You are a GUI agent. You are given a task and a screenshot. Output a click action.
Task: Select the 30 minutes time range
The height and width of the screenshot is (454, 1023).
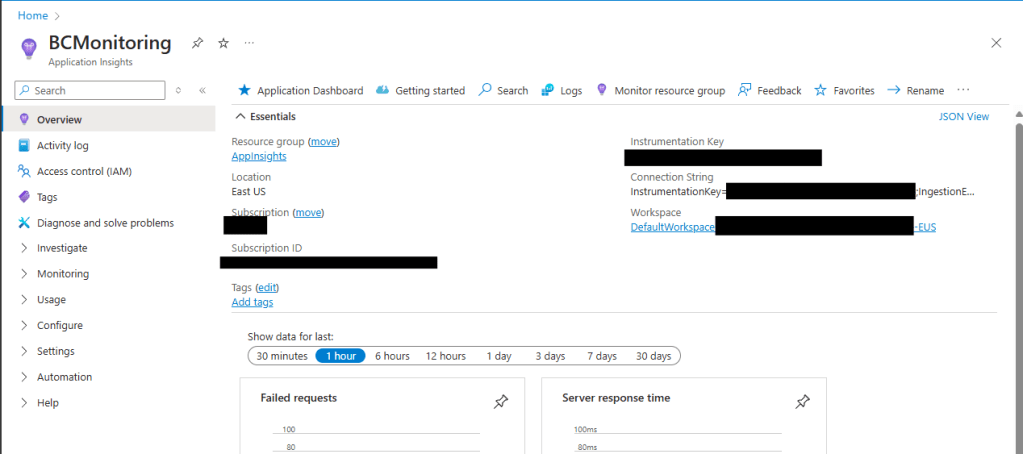pyautogui.click(x=281, y=356)
